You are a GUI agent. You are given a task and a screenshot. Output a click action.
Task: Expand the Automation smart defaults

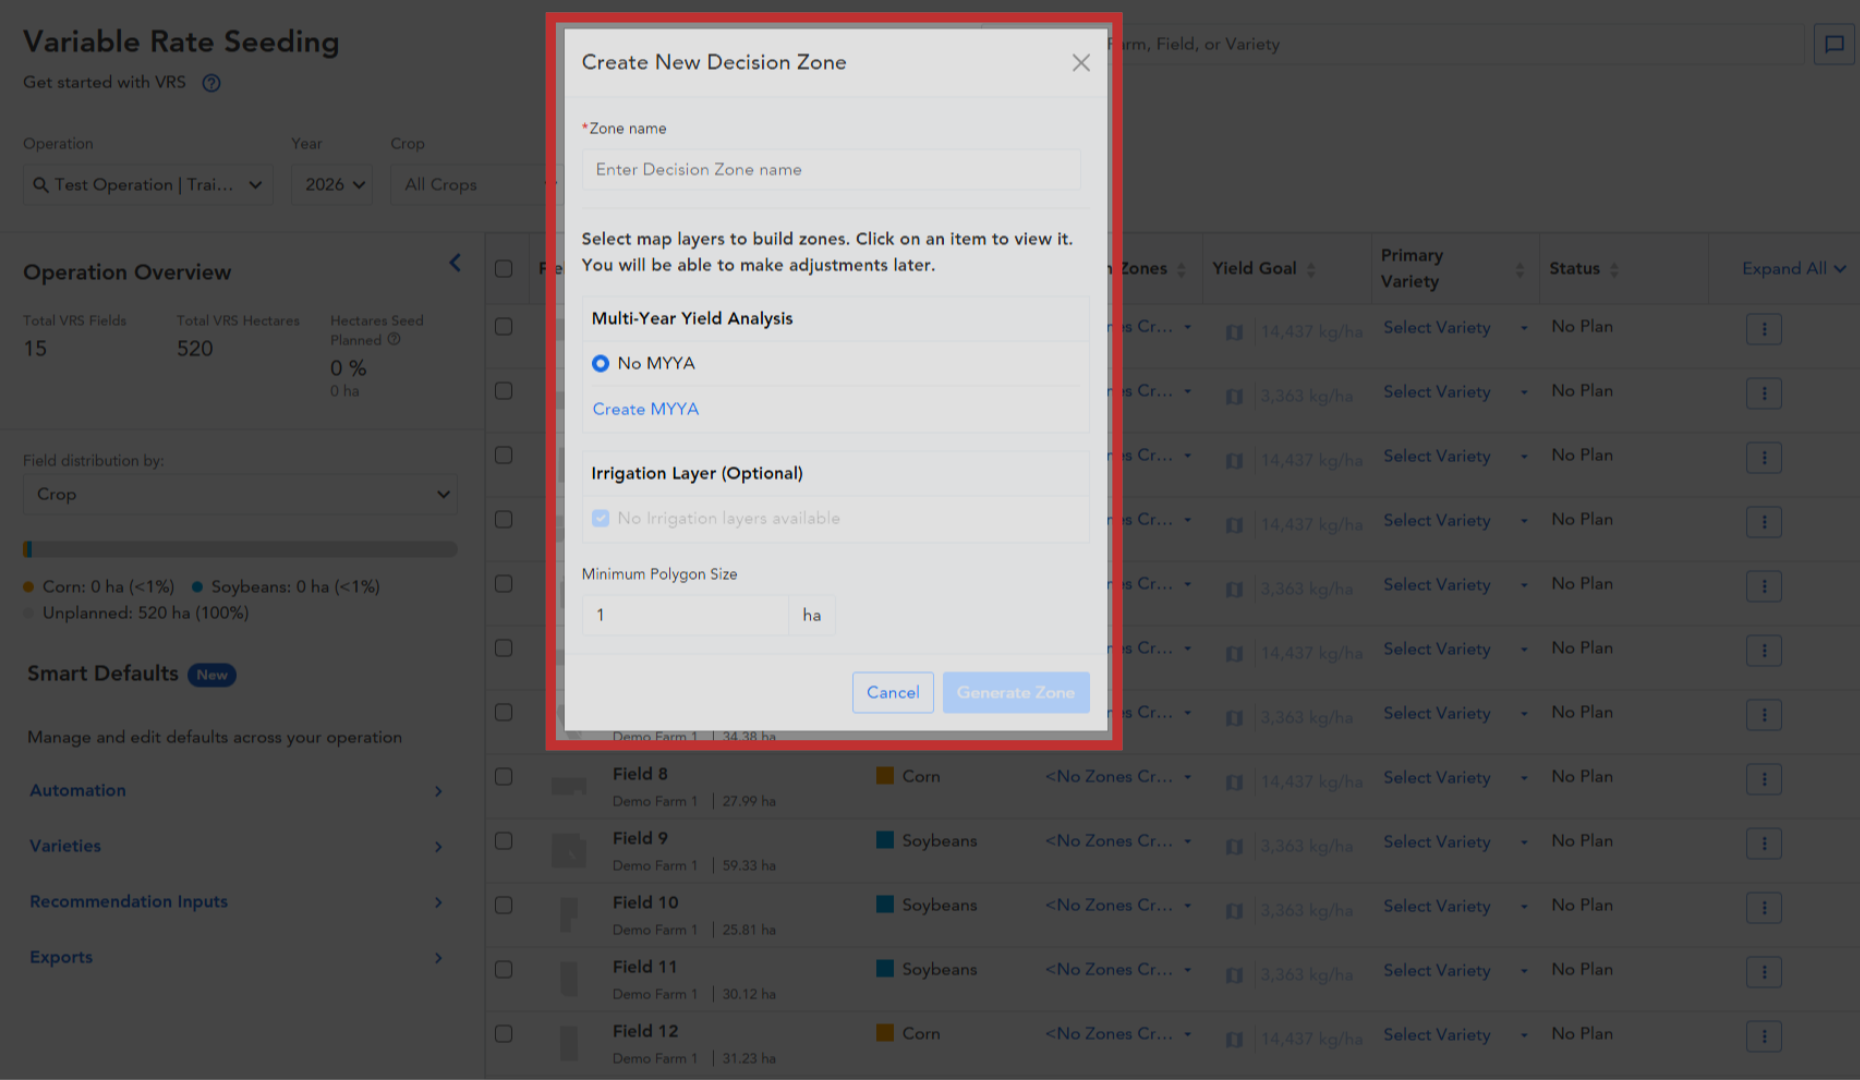coord(78,790)
